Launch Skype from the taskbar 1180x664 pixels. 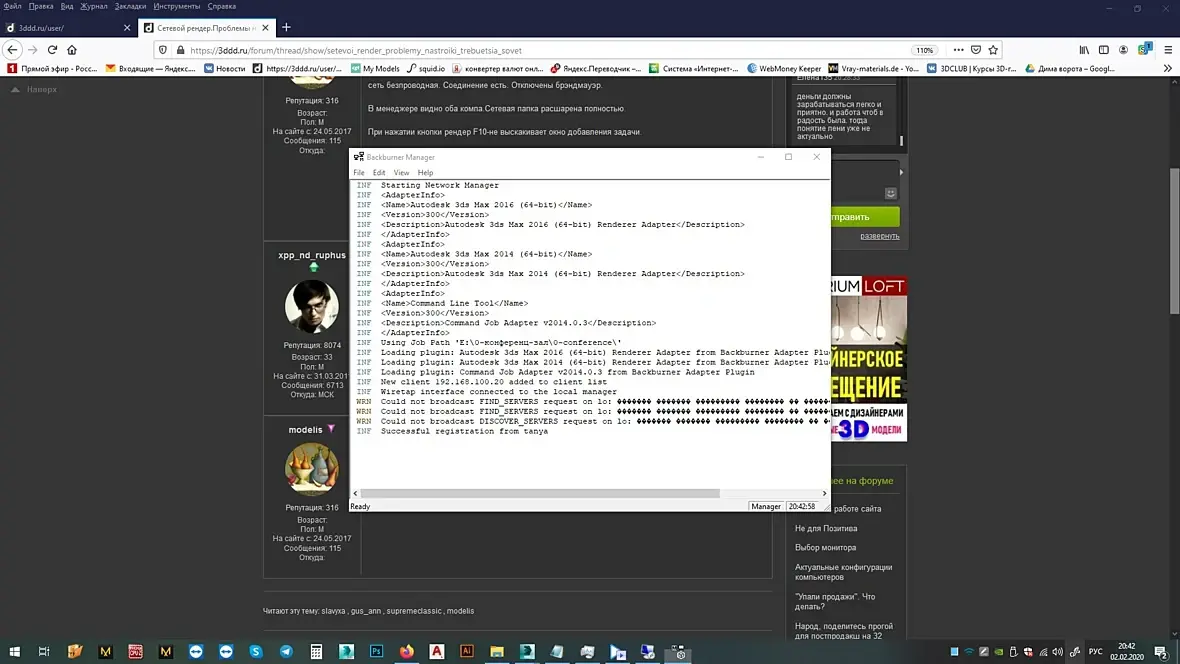pyautogui.click(x=256, y=651)
